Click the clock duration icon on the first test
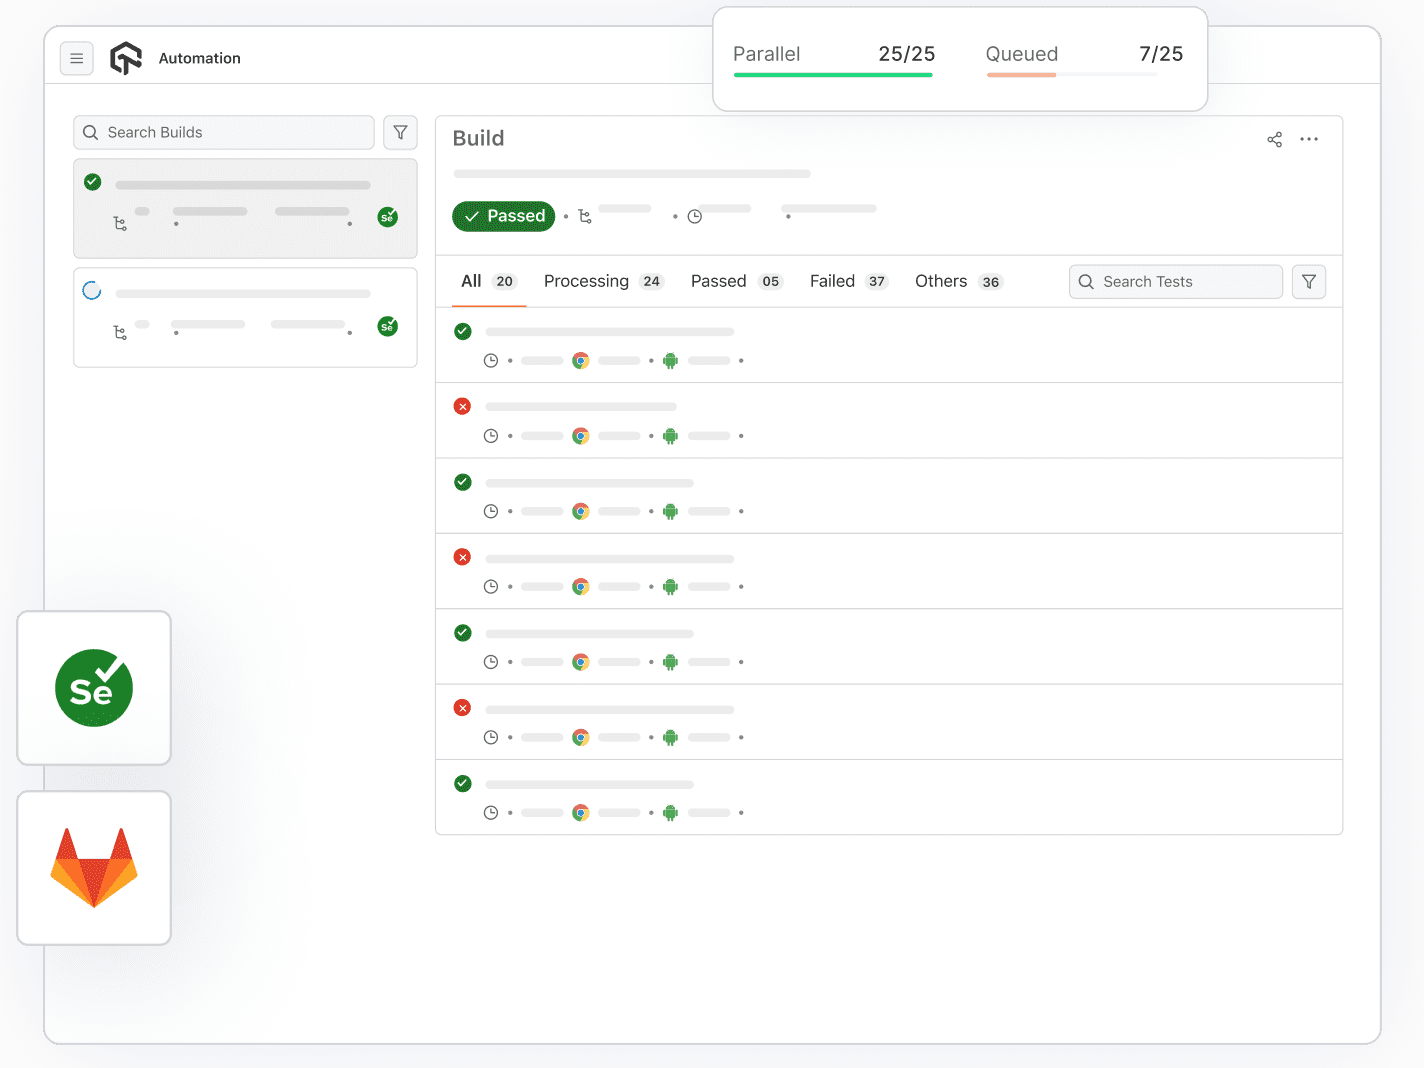 [491, 360]
